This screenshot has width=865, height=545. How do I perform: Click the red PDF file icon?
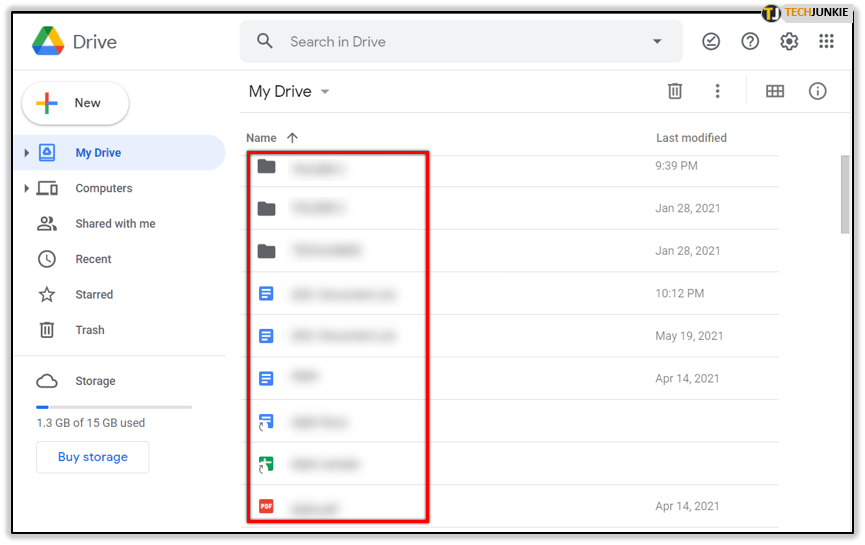(266, 506)
